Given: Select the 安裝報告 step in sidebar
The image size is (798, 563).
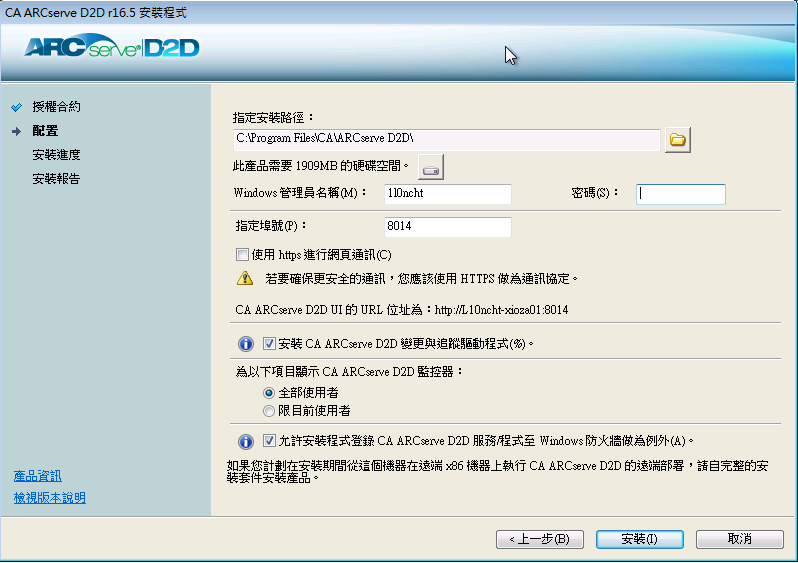Looking at the screenshot, I should point(56,179).
